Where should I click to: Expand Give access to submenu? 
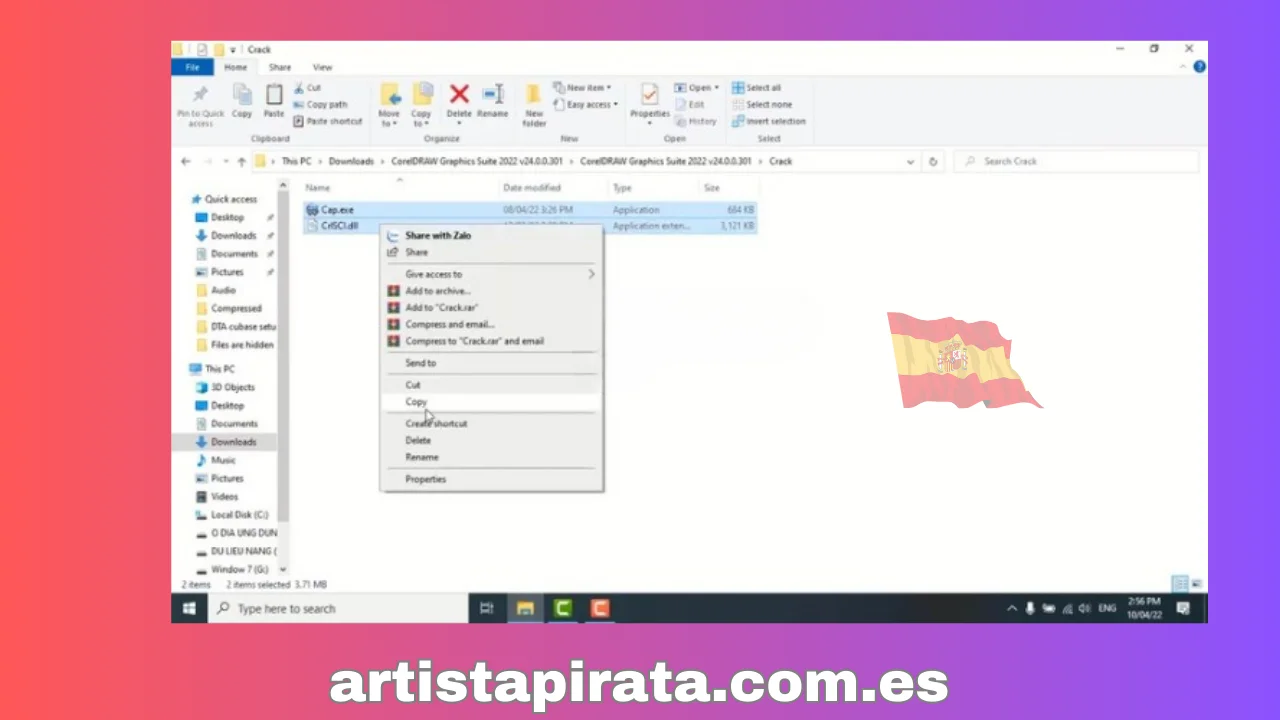(x=492, y=274)
